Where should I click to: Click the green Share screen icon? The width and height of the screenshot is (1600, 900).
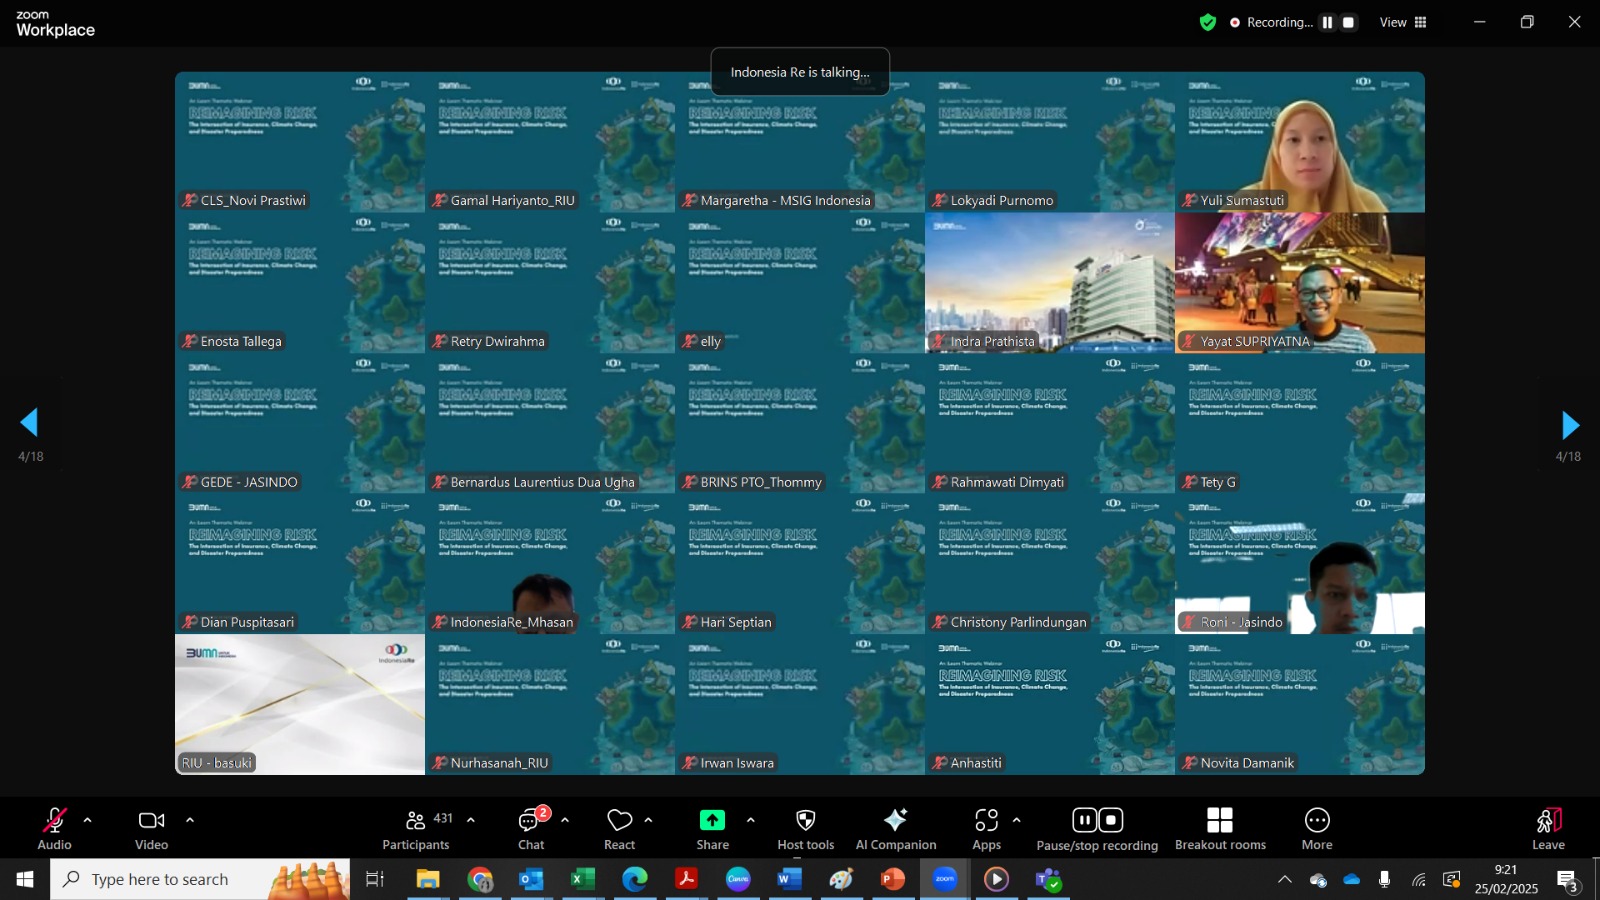[x=712, y=821]
